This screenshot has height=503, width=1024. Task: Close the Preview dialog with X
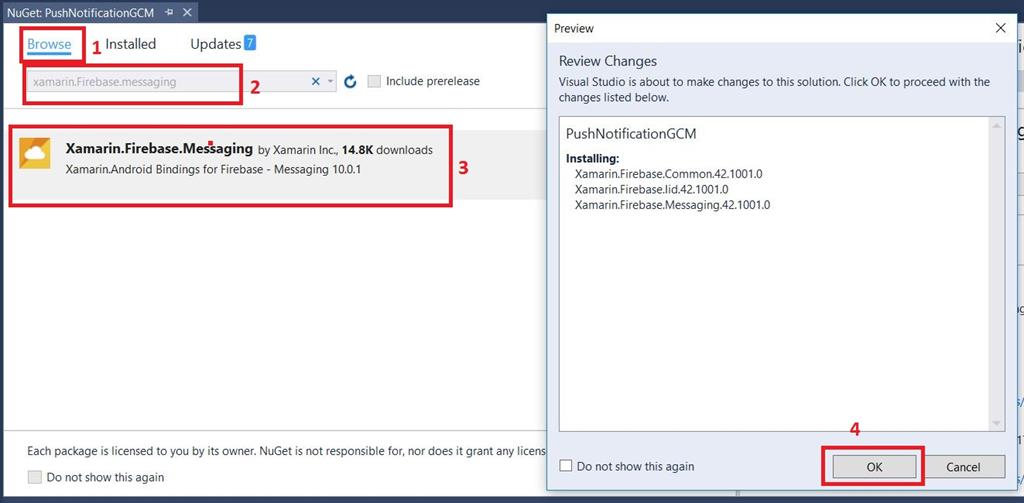tap(1001, 28)
